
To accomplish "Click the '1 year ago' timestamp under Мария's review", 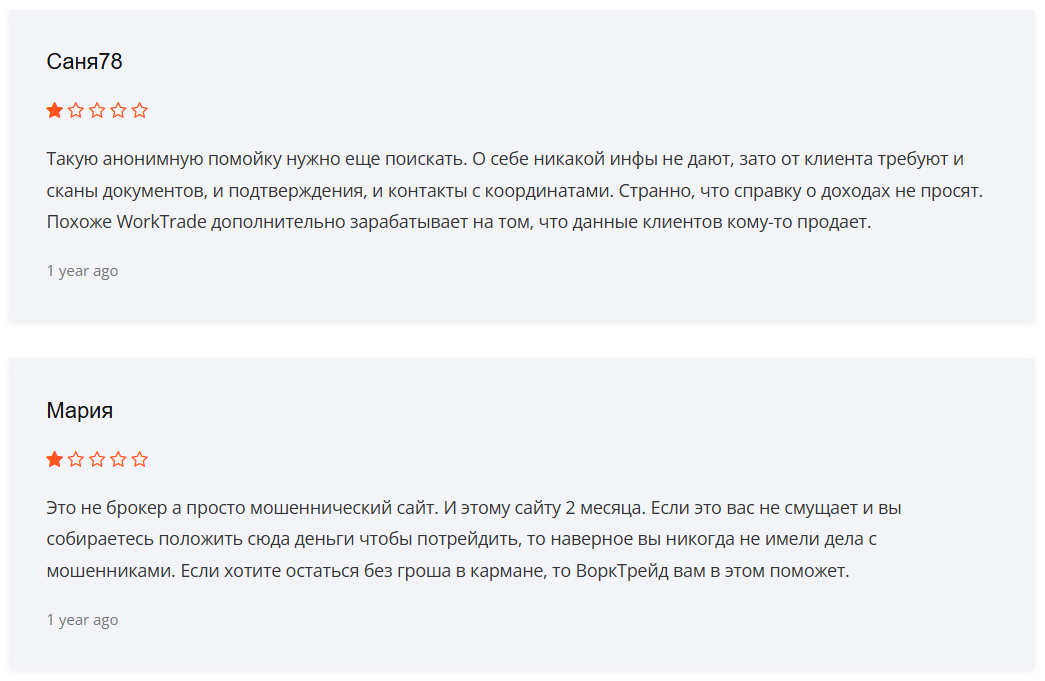I will (x=83, y=620).
